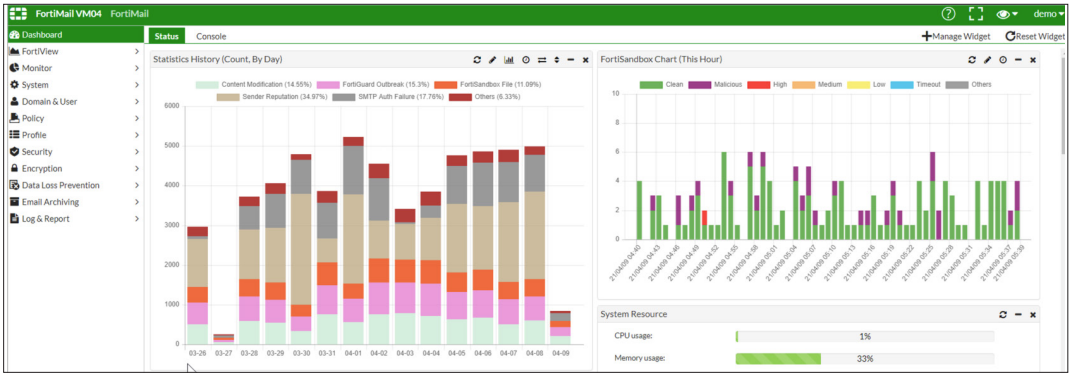Open the Policy sidebar menu item
Screen dimensions: 1071x375
point(74,118)
